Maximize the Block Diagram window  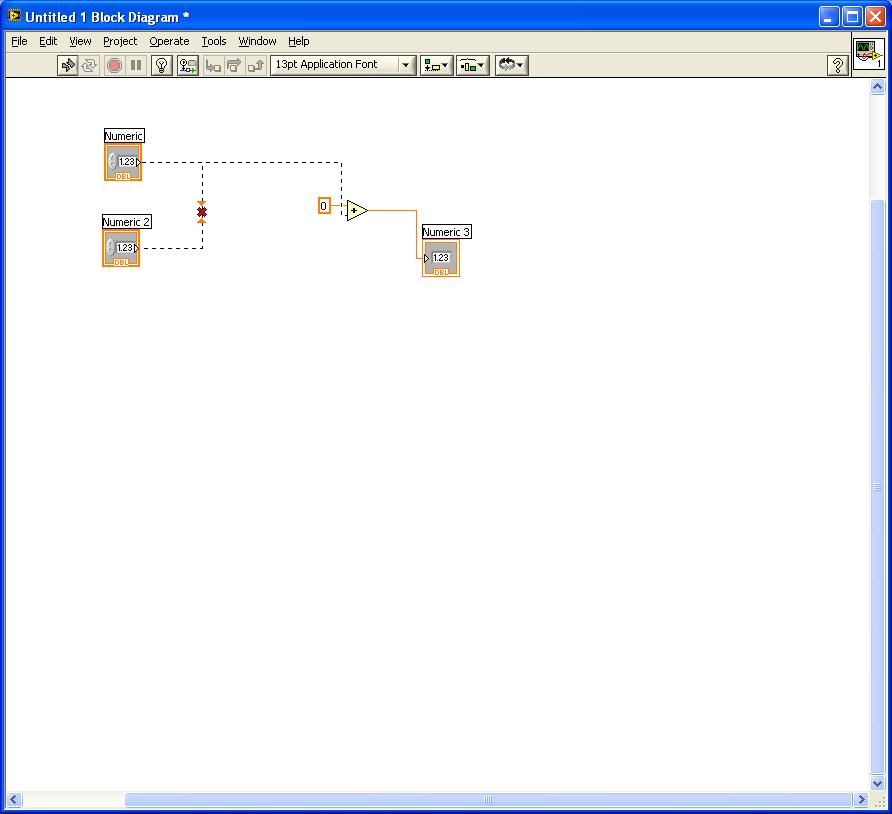(852, 17)
